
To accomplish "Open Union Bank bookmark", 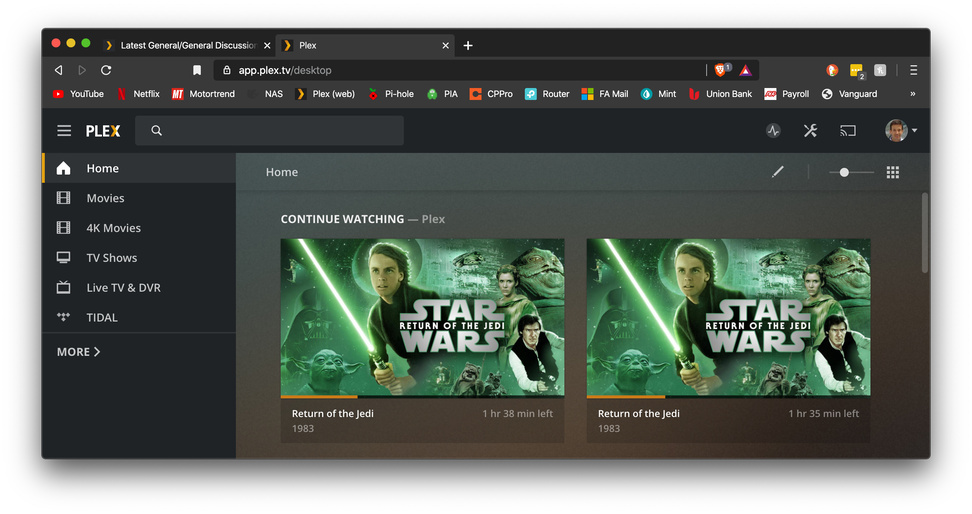I will [720, 94].
